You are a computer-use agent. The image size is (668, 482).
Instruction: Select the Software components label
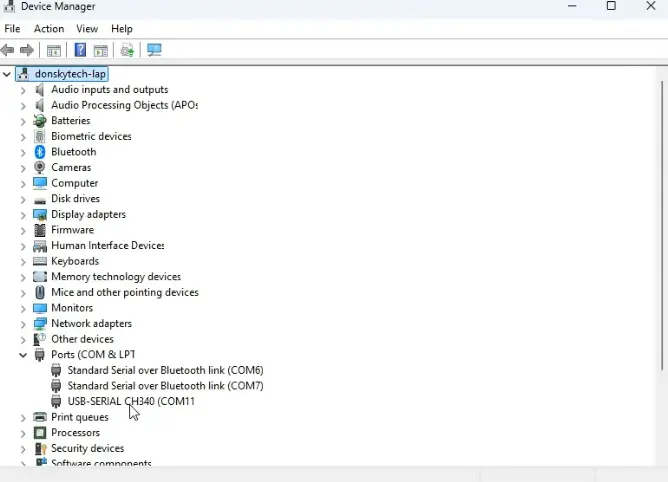click(101, 463)
